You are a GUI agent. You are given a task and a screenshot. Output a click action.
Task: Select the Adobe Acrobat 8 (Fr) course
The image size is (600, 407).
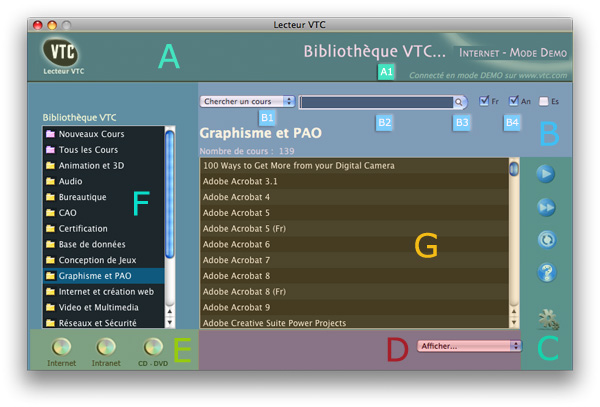(354, 291)
